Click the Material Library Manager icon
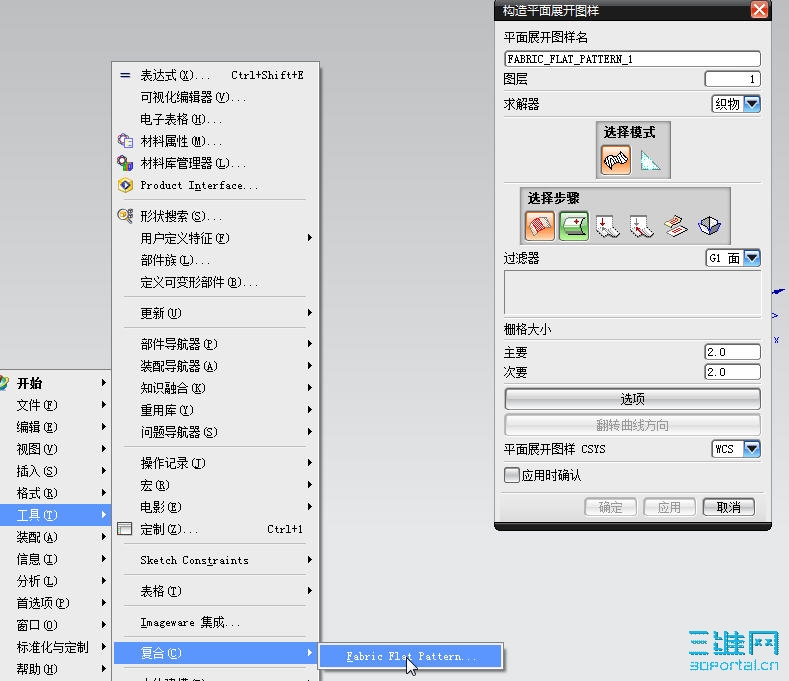The image size is (789, 681). pyautogui.click(x=125, y=163)
